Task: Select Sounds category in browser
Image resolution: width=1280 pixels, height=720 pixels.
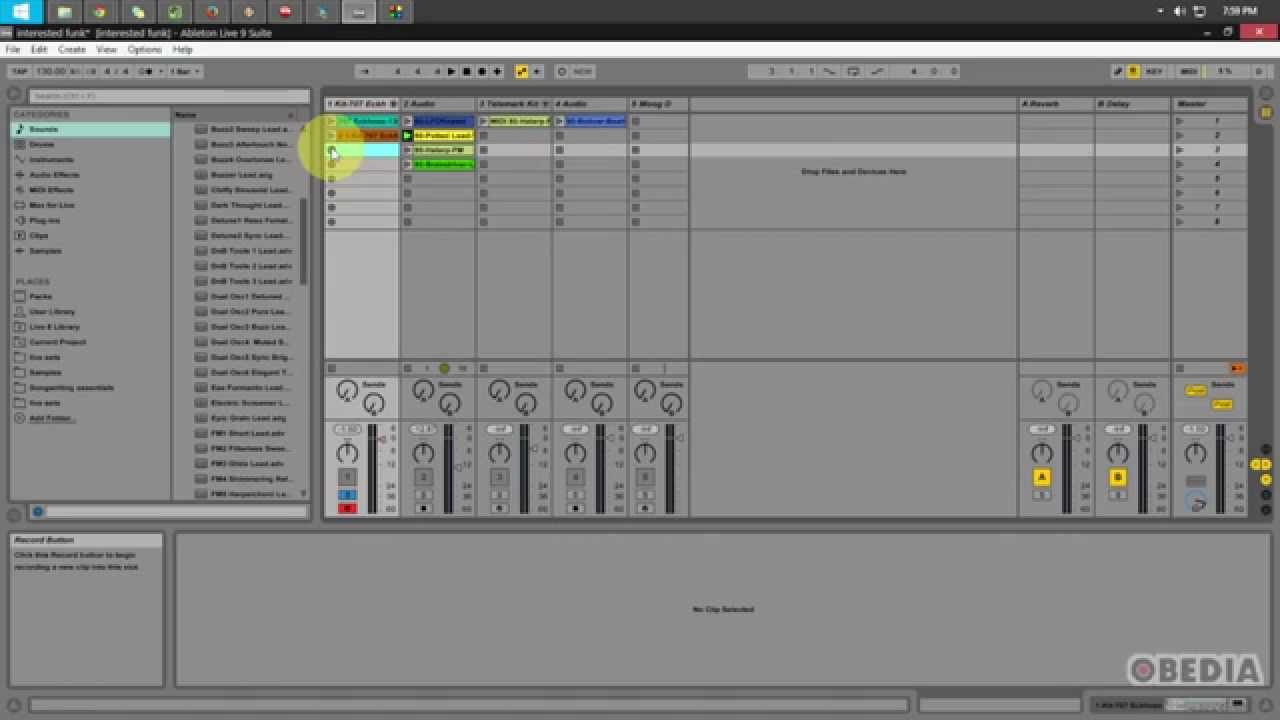Action: point(90,129)
